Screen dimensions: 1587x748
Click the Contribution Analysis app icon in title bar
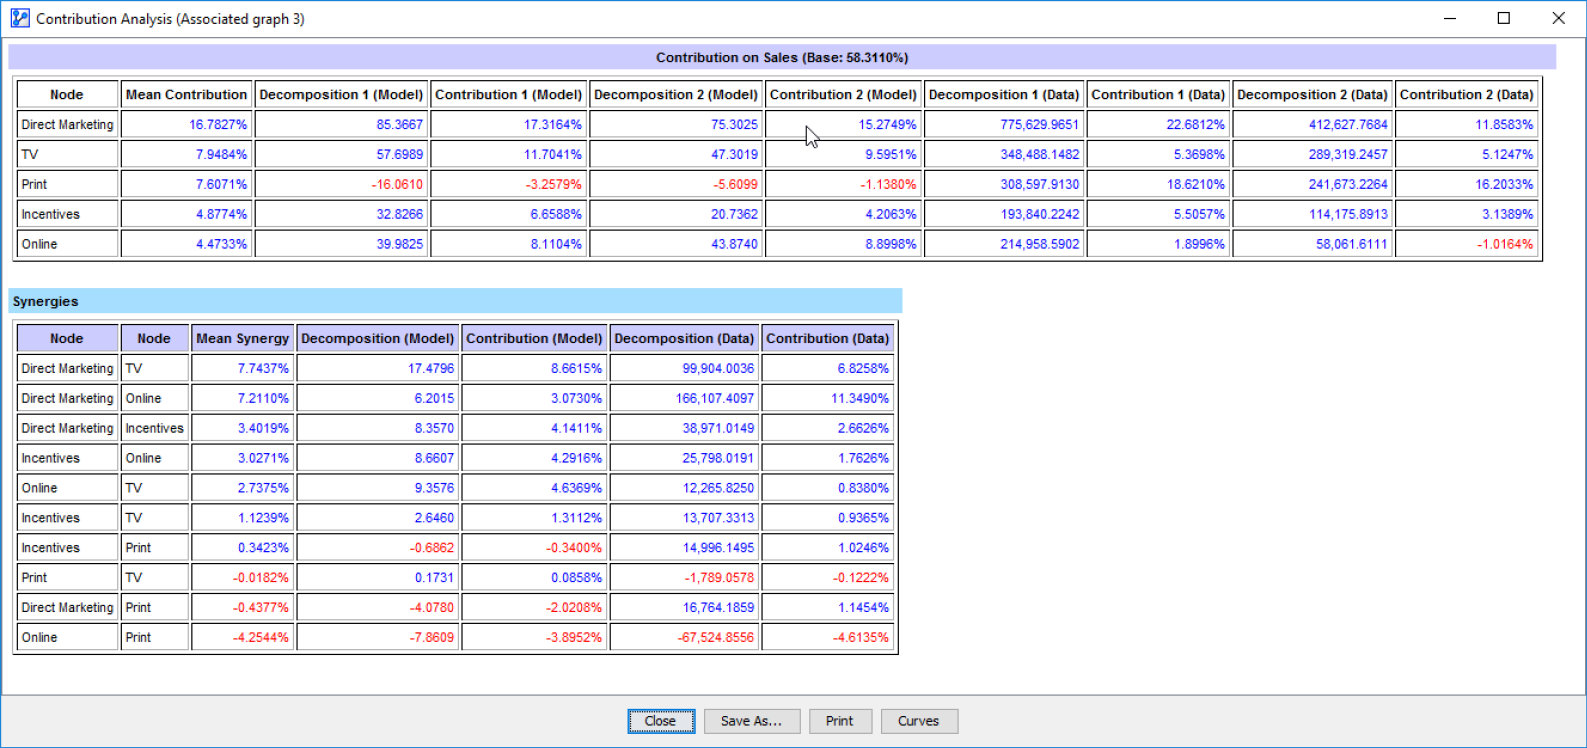20,18
